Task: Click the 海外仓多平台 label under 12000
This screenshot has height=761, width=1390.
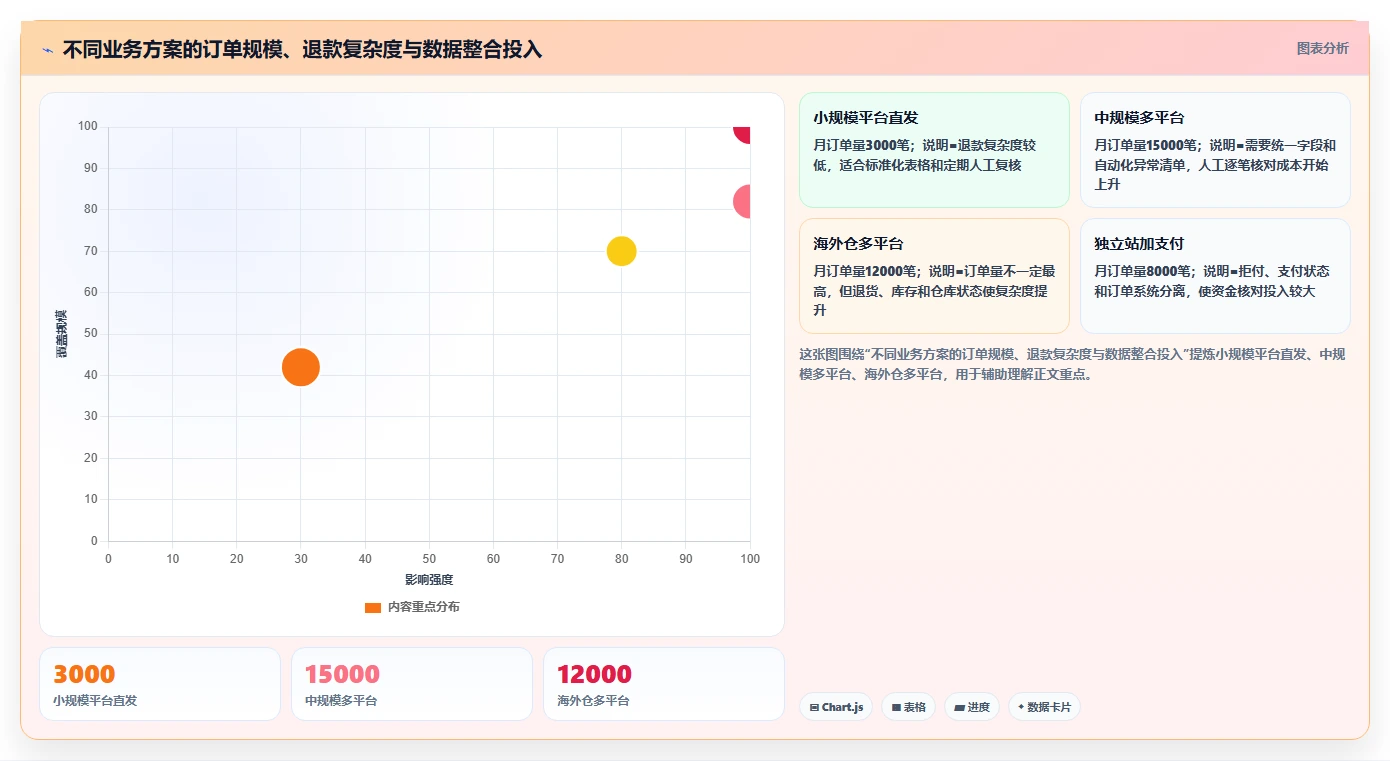Action: pos(593,701)
